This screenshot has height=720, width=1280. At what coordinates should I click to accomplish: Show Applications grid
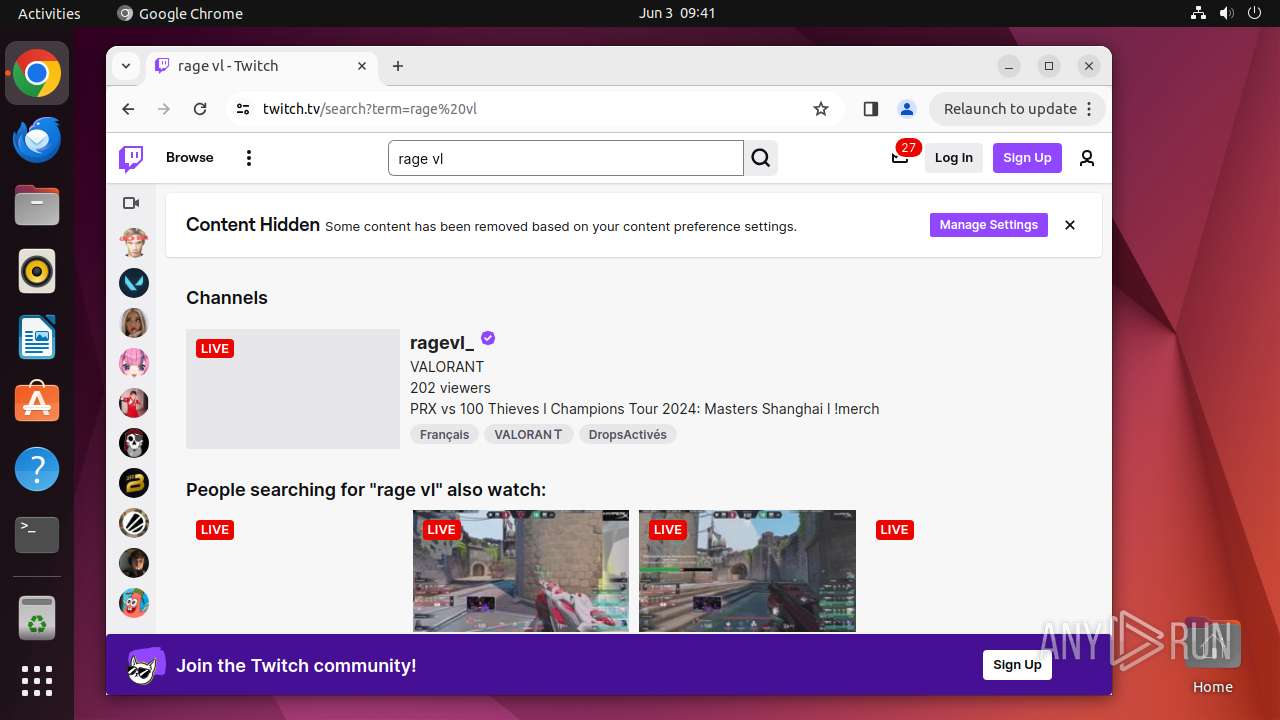click(x=37, y=681)
